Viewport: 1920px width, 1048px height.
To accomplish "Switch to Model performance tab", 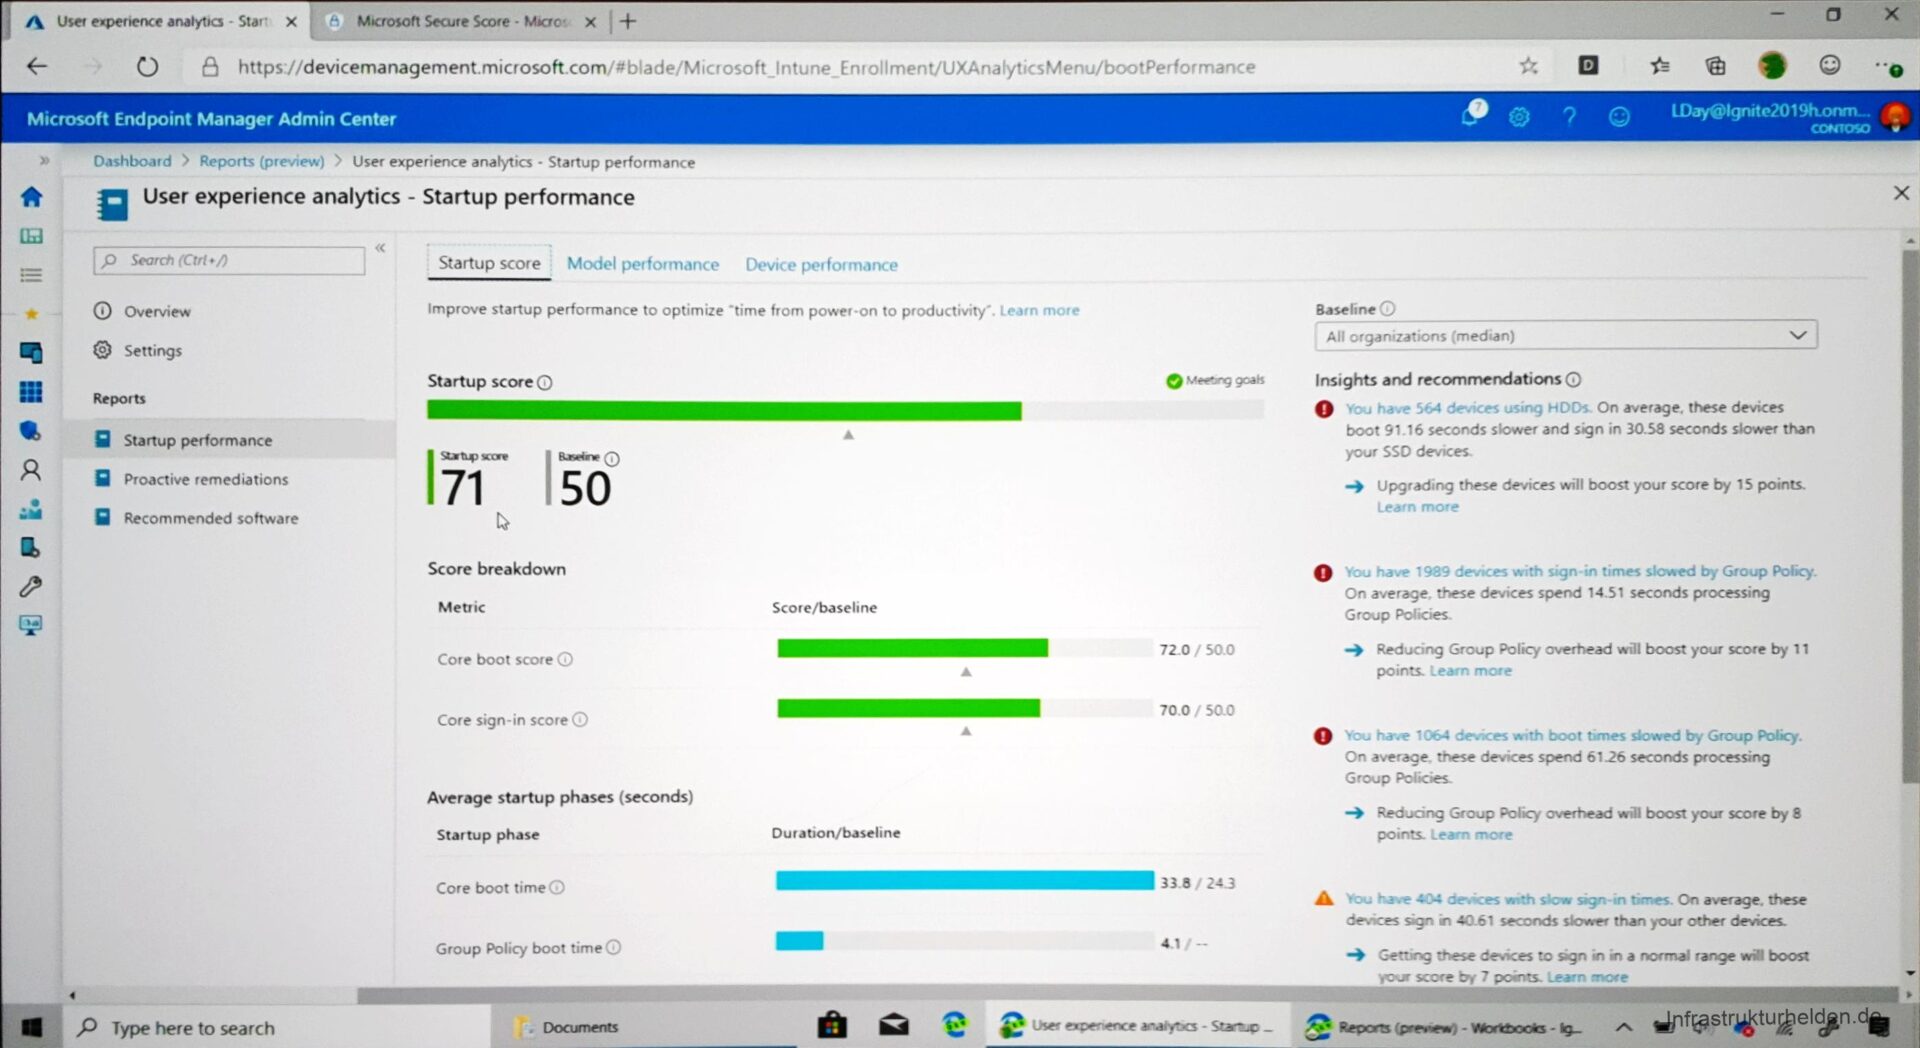I will pyautogui.click(x=643, y=264).
